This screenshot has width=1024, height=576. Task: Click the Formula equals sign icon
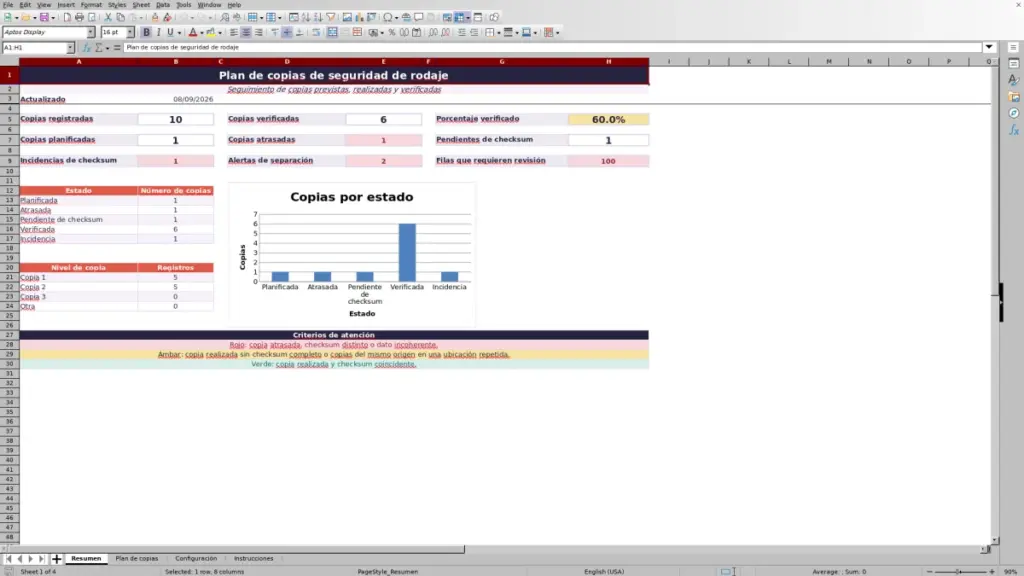point(117,48)
